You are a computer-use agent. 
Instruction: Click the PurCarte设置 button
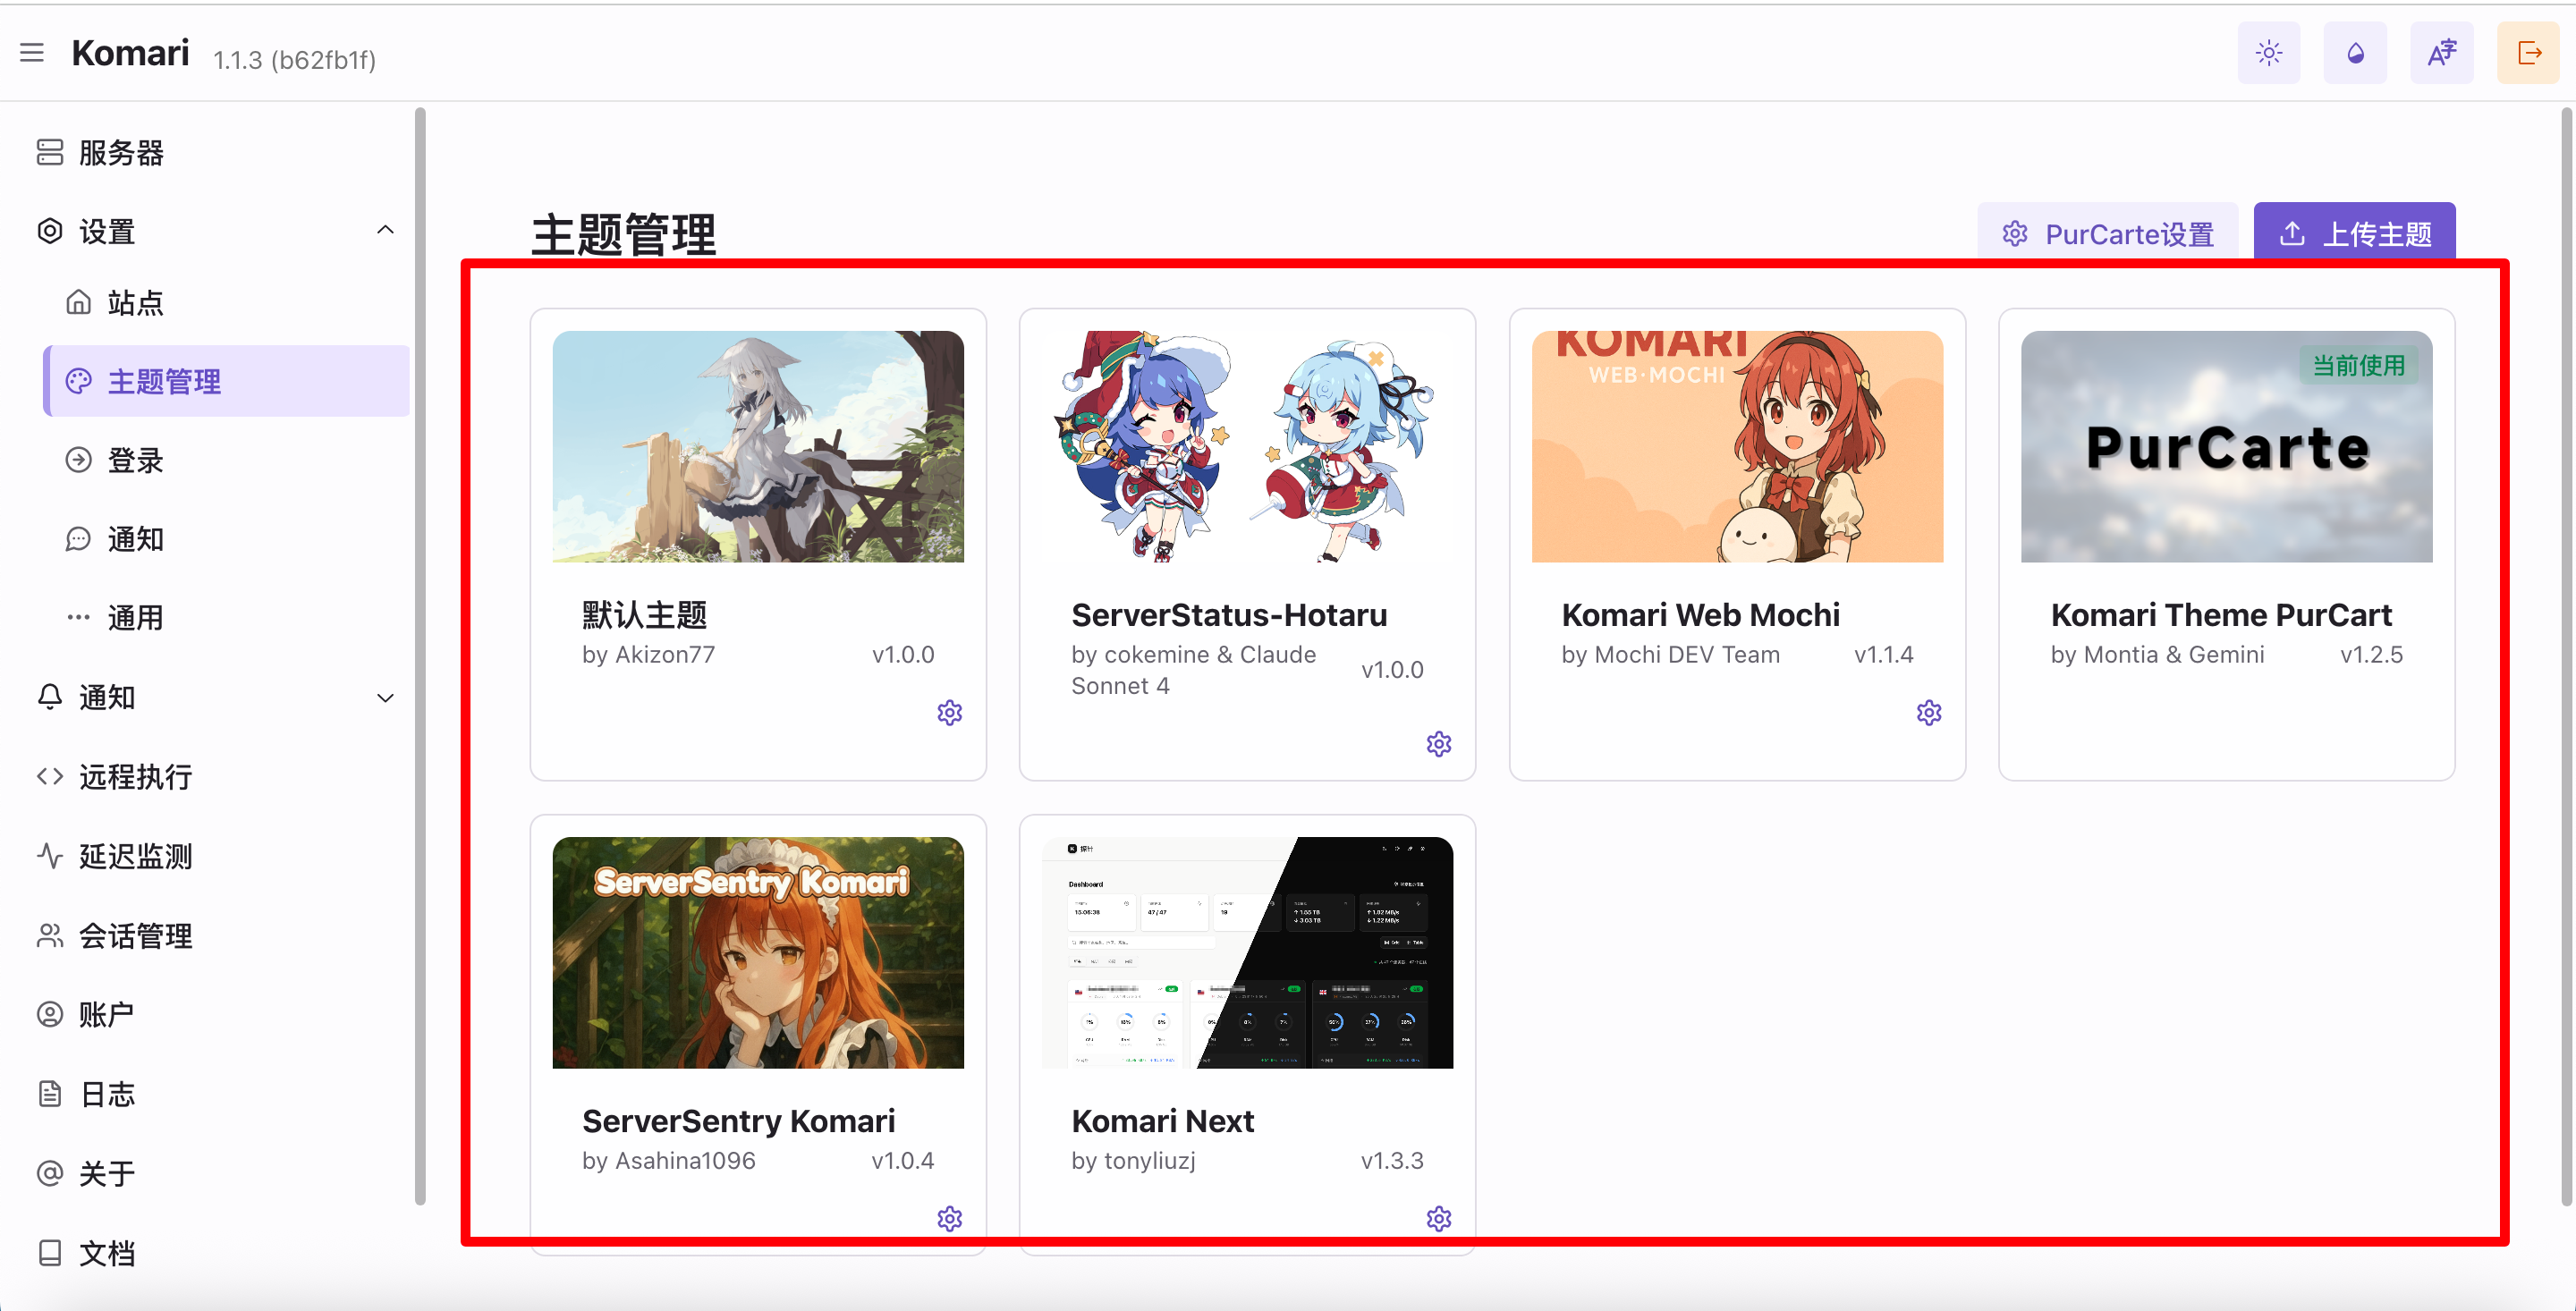(2107, 234)
